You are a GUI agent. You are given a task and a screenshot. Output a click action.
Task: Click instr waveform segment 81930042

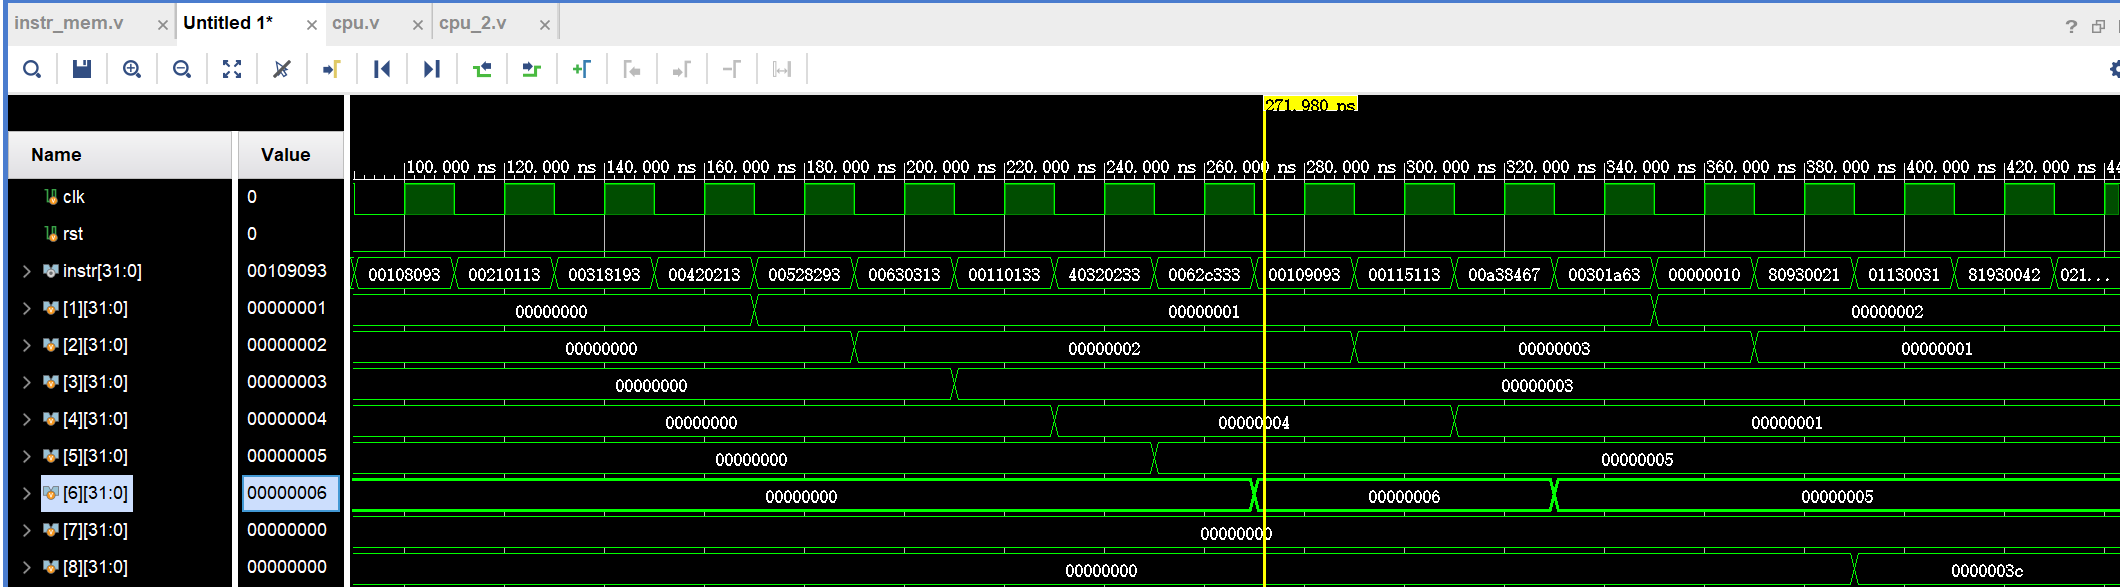coord(2004,274)
